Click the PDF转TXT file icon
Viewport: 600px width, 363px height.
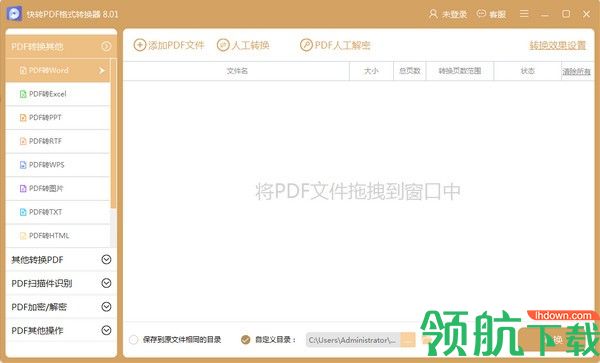click(23, 212)
